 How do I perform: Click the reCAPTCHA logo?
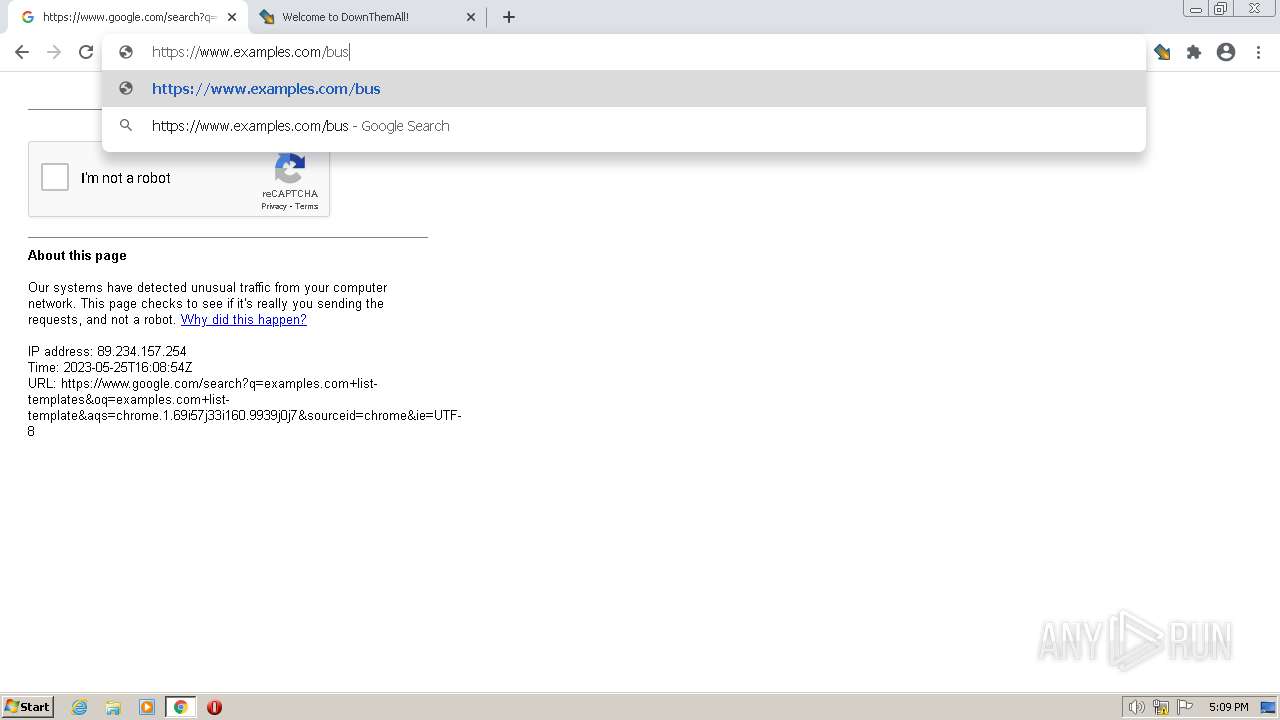point(290,169)
